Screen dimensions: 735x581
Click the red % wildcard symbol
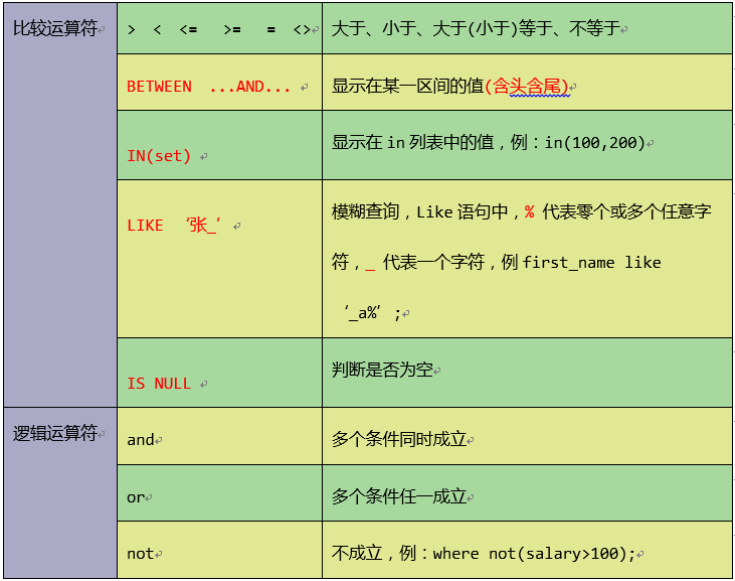pyautogui.click(x=529, y=212)
